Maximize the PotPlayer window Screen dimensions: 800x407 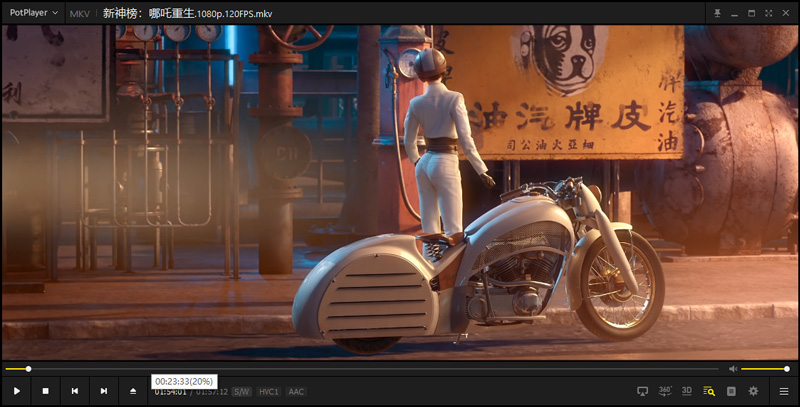[x=752, y=13]
